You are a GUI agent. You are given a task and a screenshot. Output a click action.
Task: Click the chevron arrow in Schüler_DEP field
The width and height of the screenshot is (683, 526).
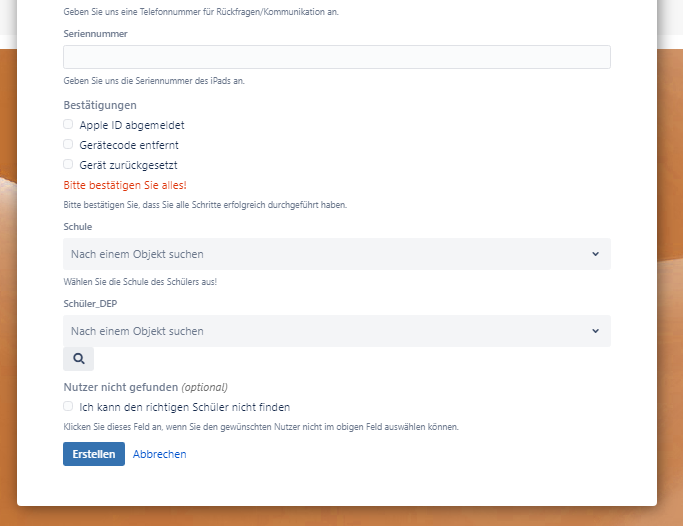click(595, 331)
